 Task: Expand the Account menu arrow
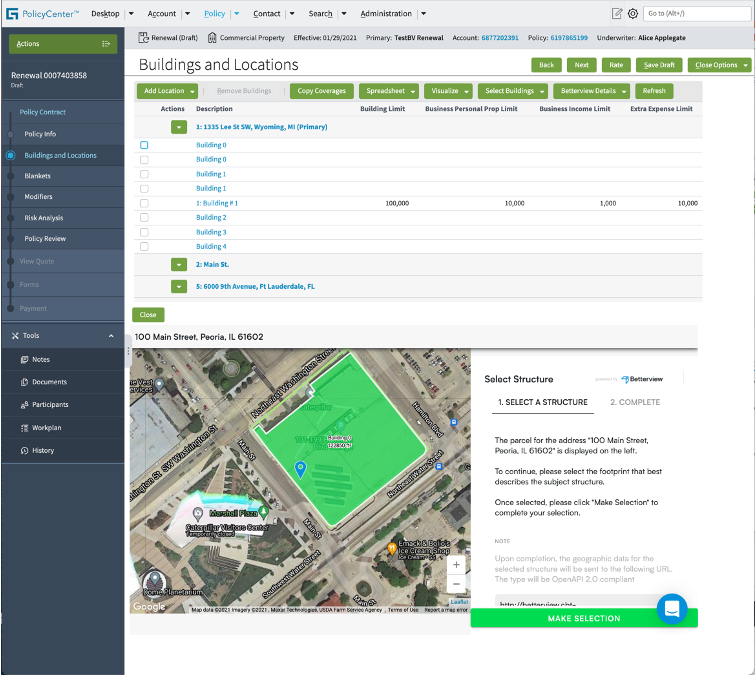point(188,14)
